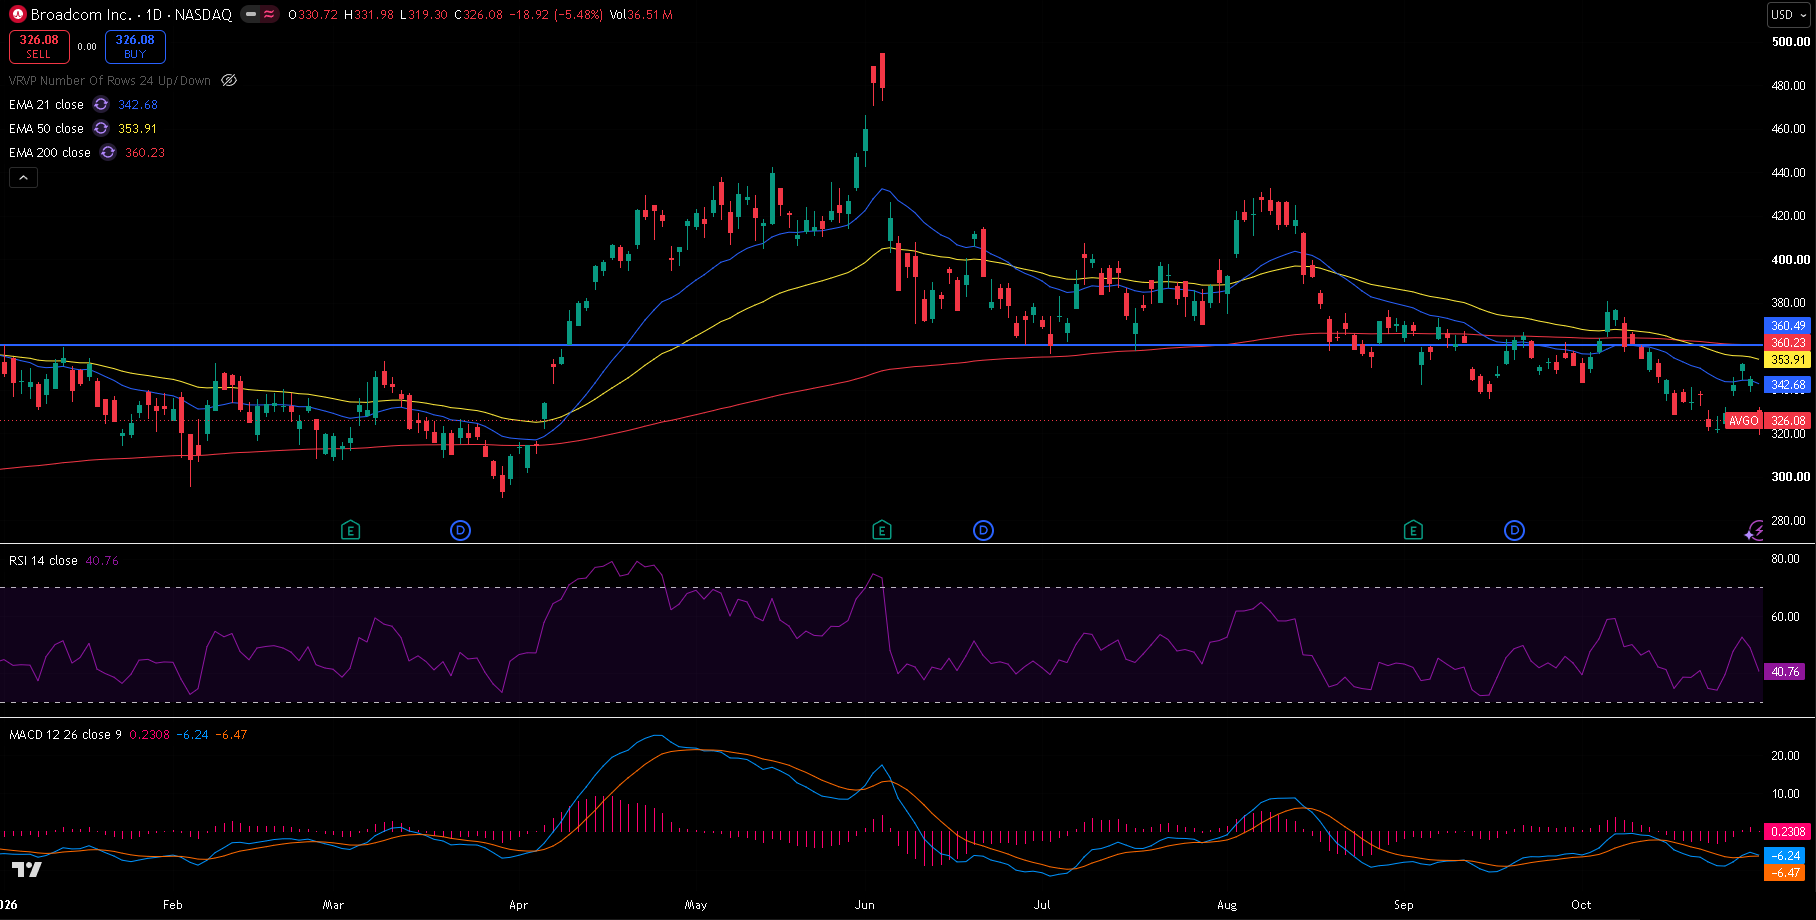Select the VRVP Number Of Rows indicator label

click(x=110, y=81)
